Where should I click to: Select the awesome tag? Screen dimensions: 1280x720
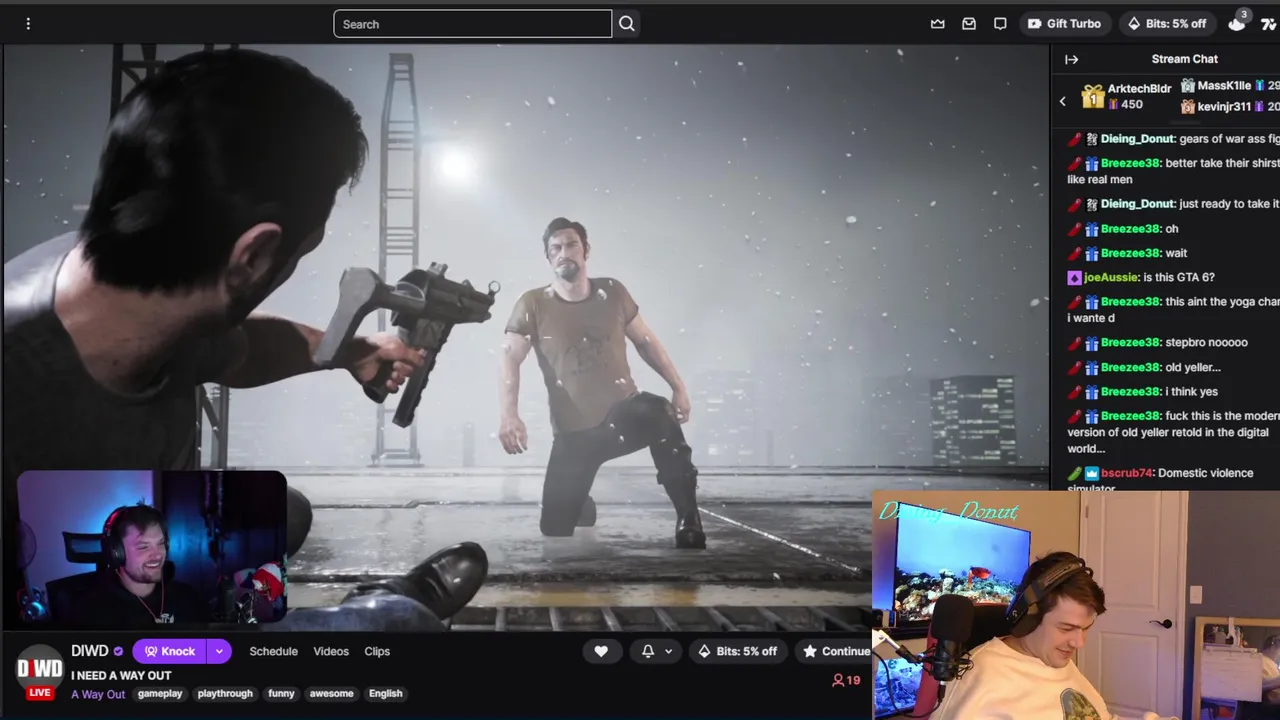click(332, 693)
